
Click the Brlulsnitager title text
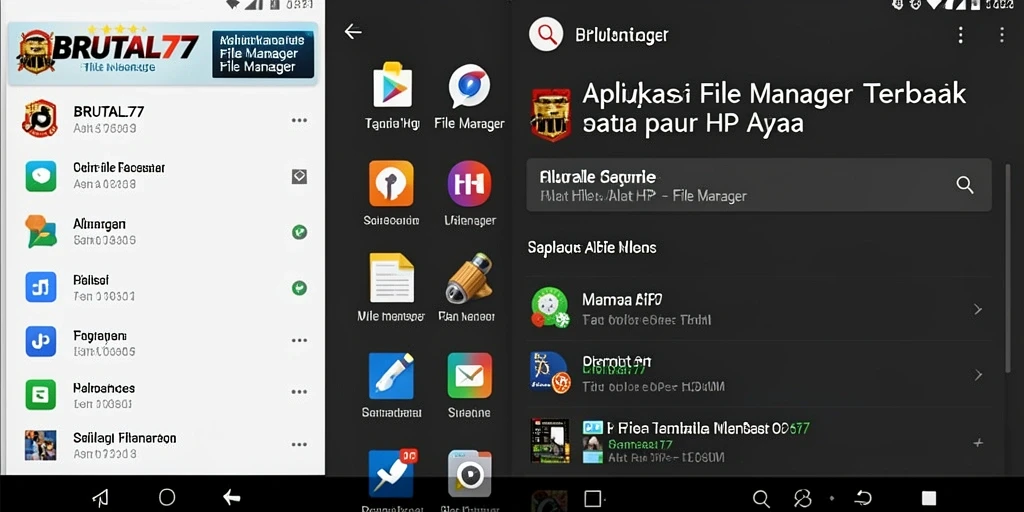[621, 35]
